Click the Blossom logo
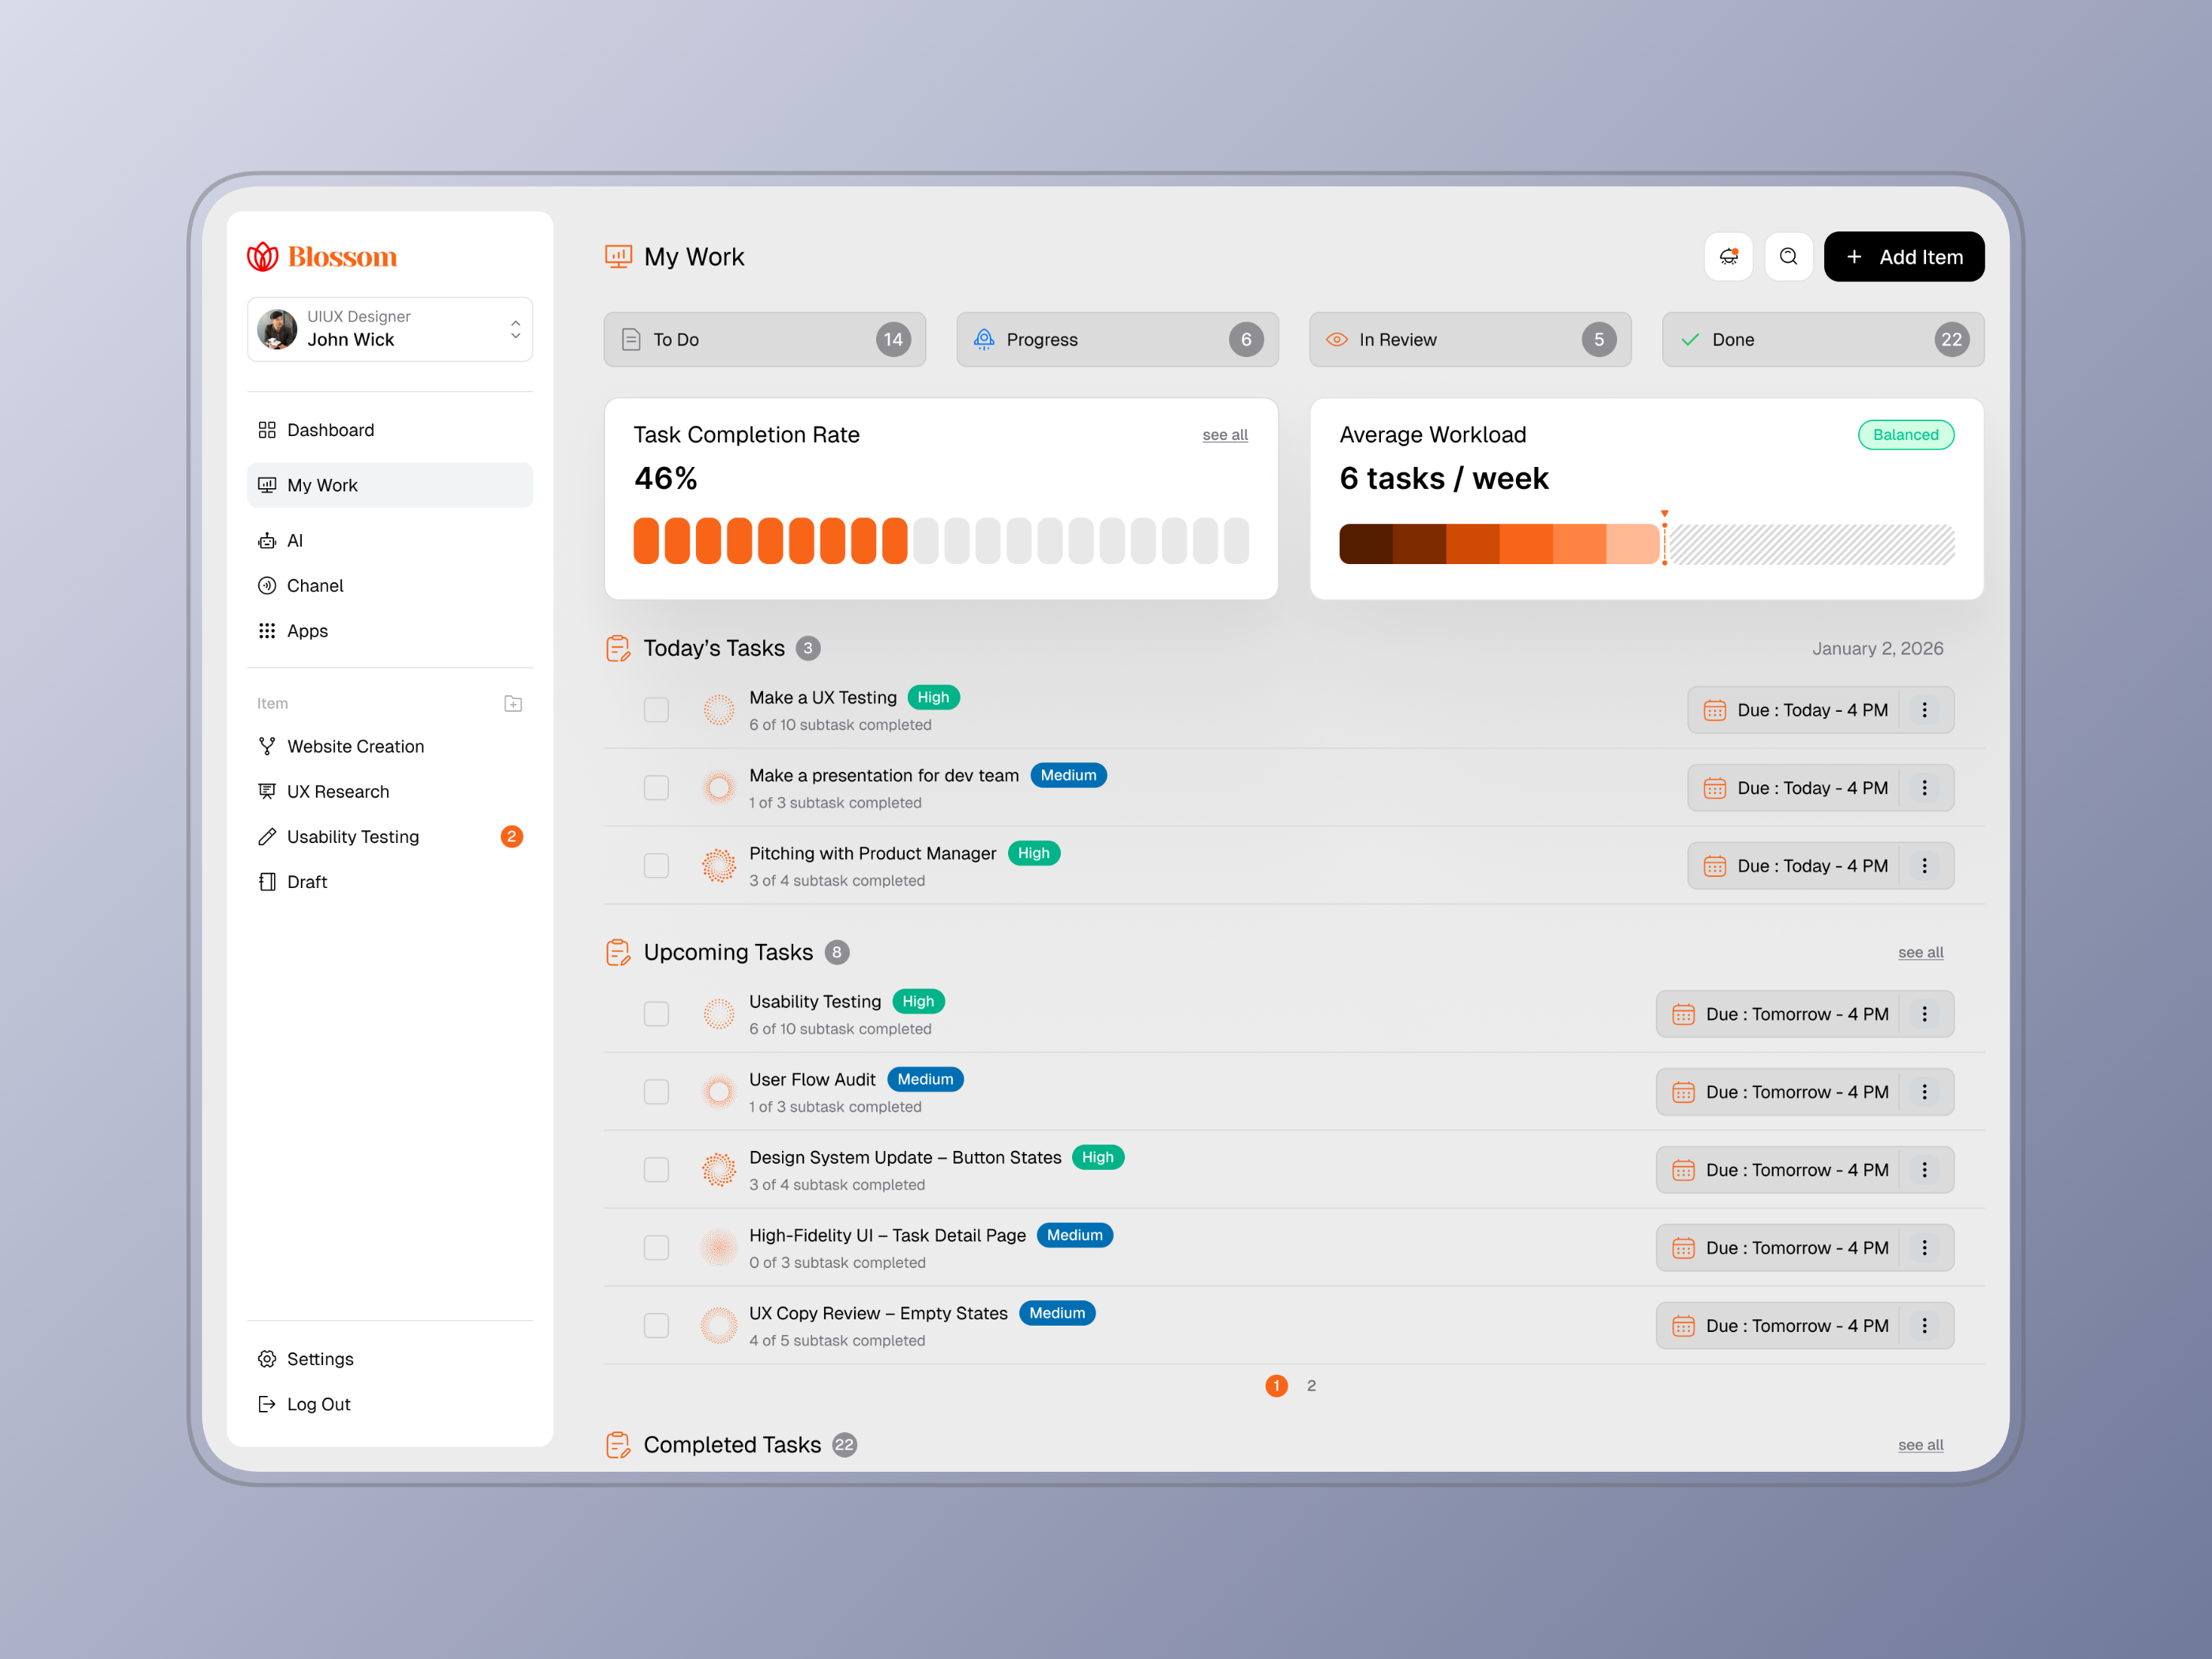Screen dimensions: 2212x1659 [322, 257]
